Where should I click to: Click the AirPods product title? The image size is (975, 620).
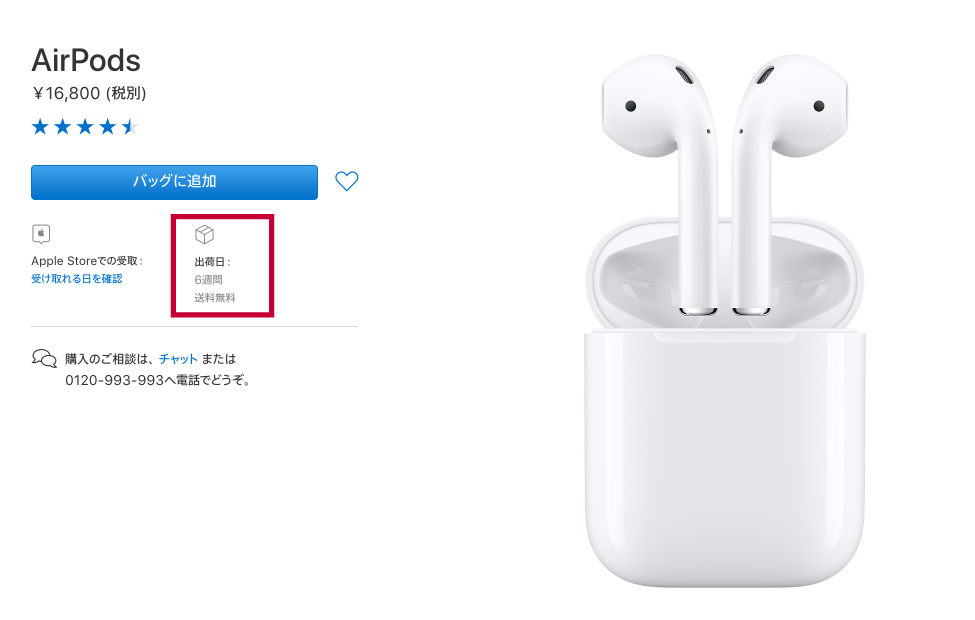click(x=86, y=60)
